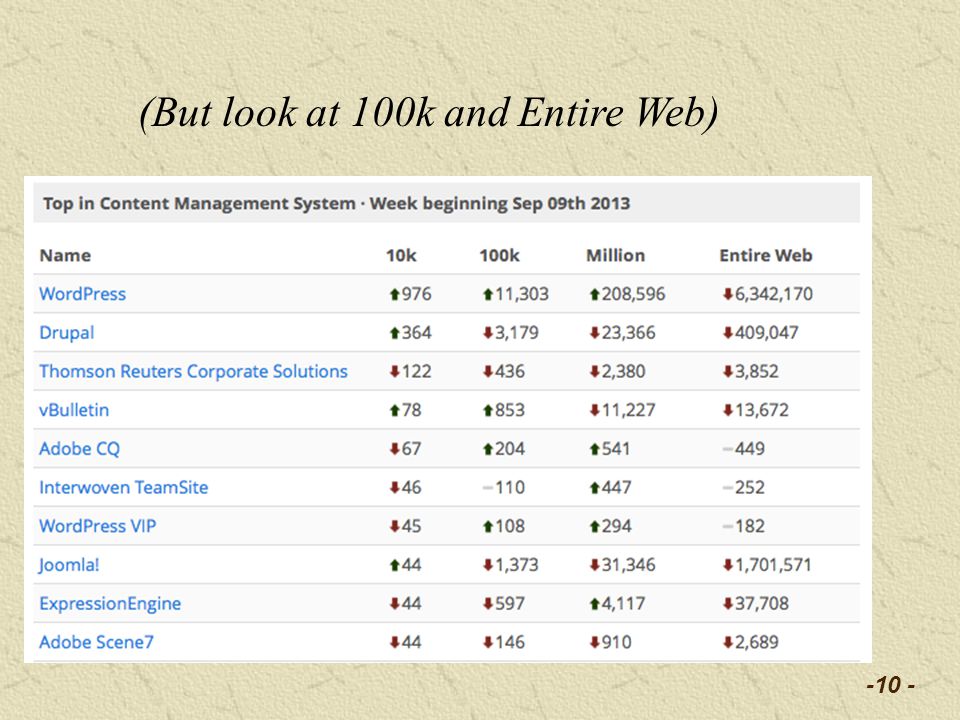Select ExpressionEngine Entire Web value 37,708
This screenshot has width=960, height=720.
pyautogui.click(x=762, y=604)
